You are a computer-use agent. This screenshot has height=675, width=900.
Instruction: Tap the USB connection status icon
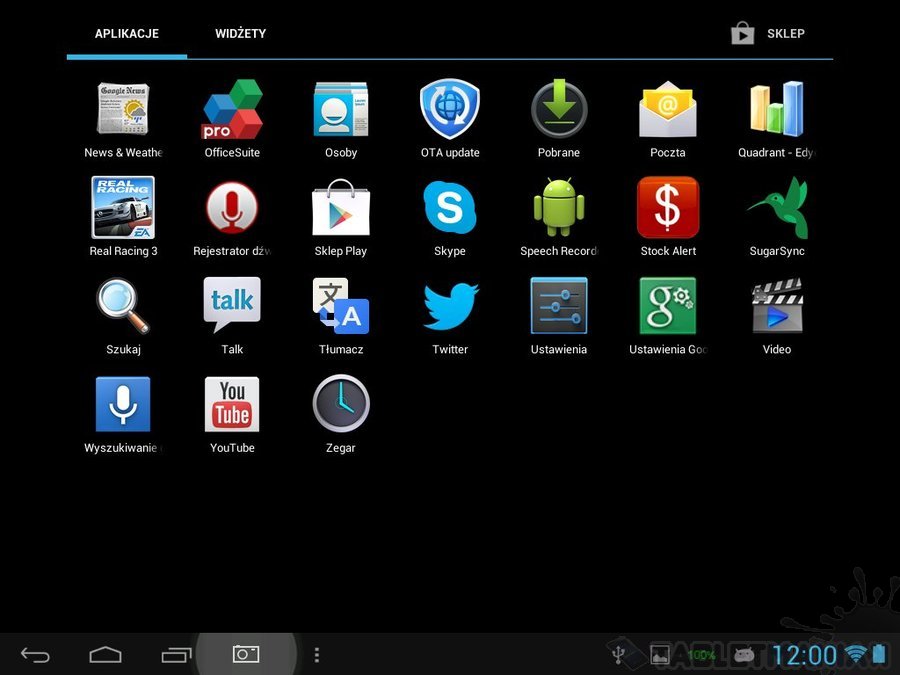pos(618,655)
